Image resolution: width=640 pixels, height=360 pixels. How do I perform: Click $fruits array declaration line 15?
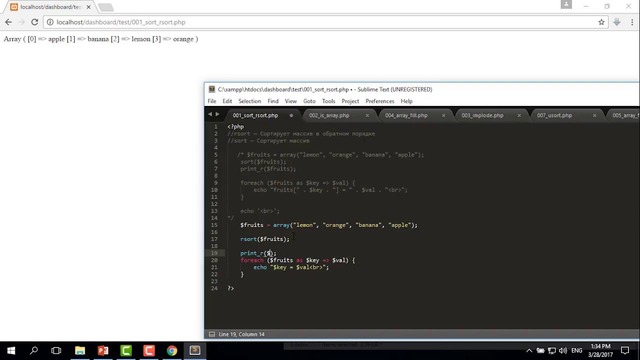coord(329,225)
